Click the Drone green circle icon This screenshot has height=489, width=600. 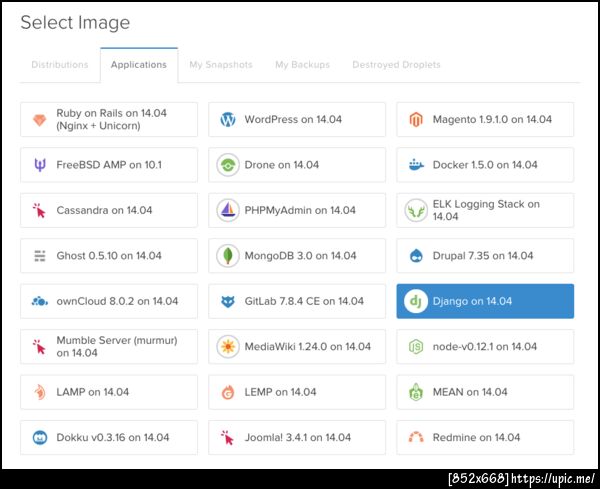tap(228, 165)
